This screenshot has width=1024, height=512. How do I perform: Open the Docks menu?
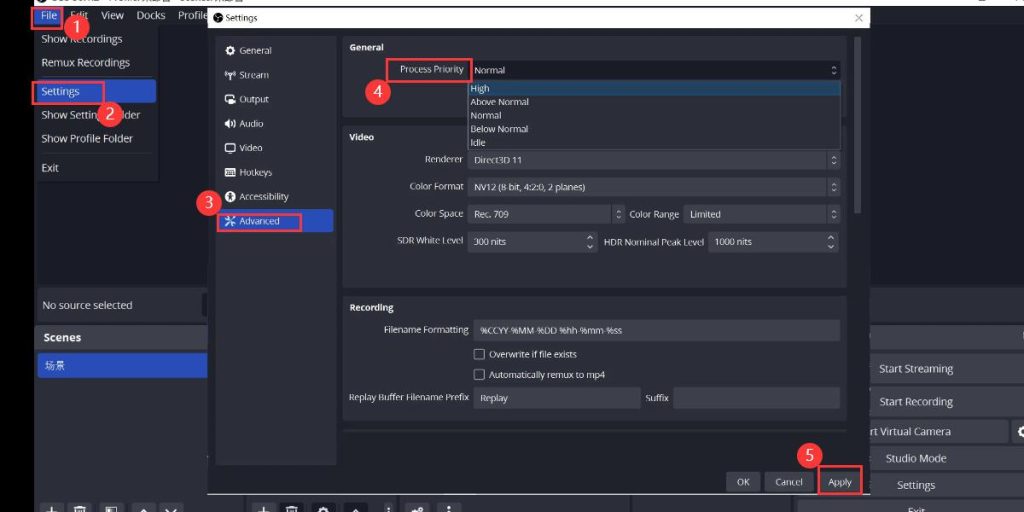click(x=151, y=15)
